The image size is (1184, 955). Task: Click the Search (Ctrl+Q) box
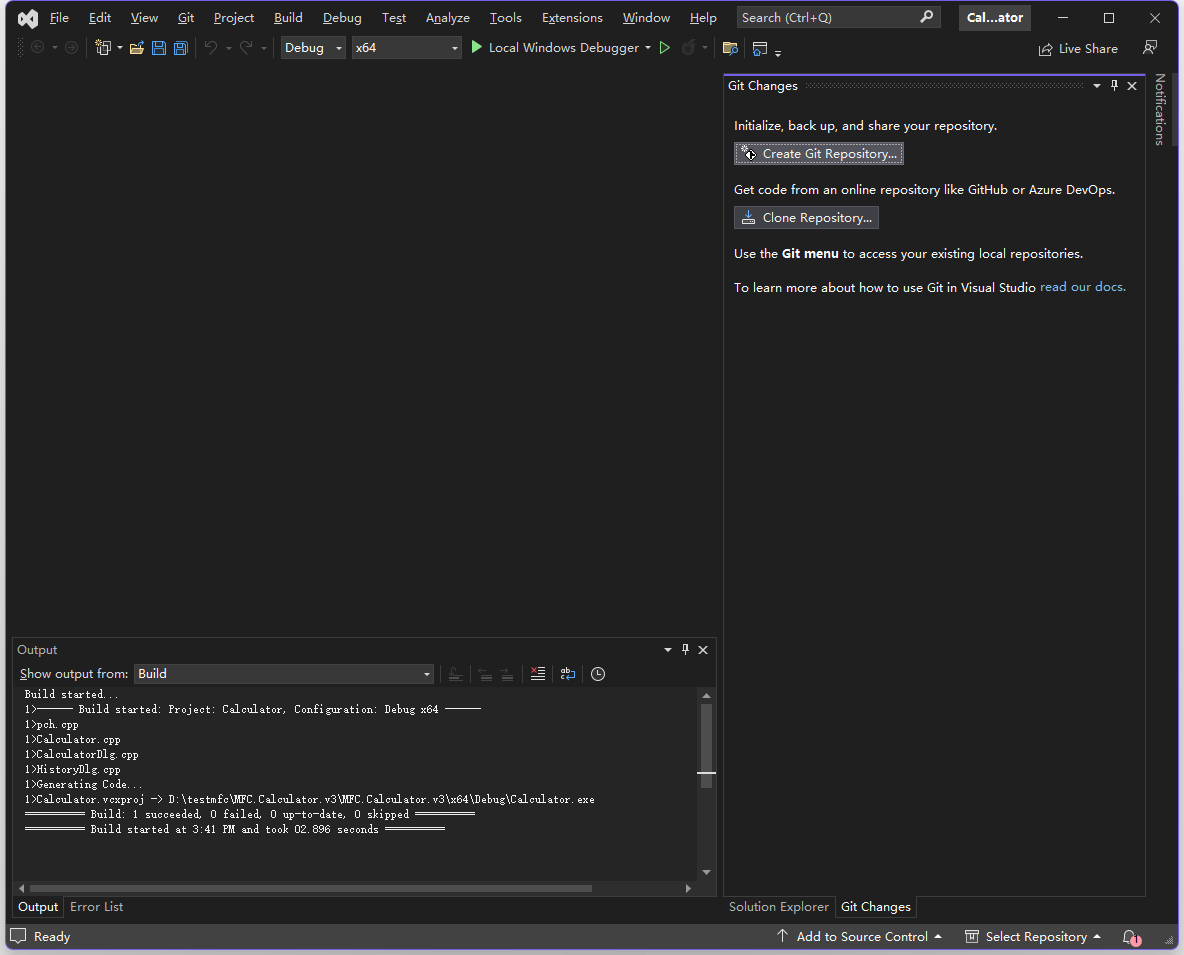click(828, 18)
